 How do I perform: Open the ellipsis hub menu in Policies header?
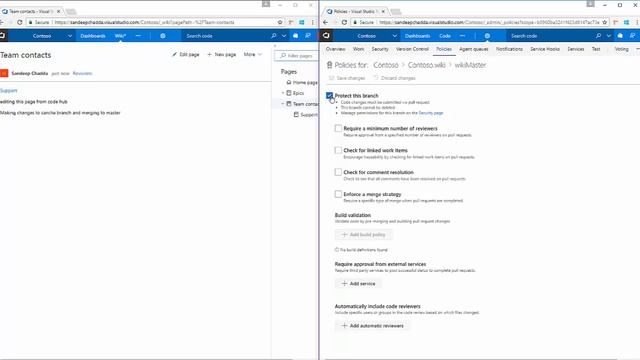tap(462, 36)
